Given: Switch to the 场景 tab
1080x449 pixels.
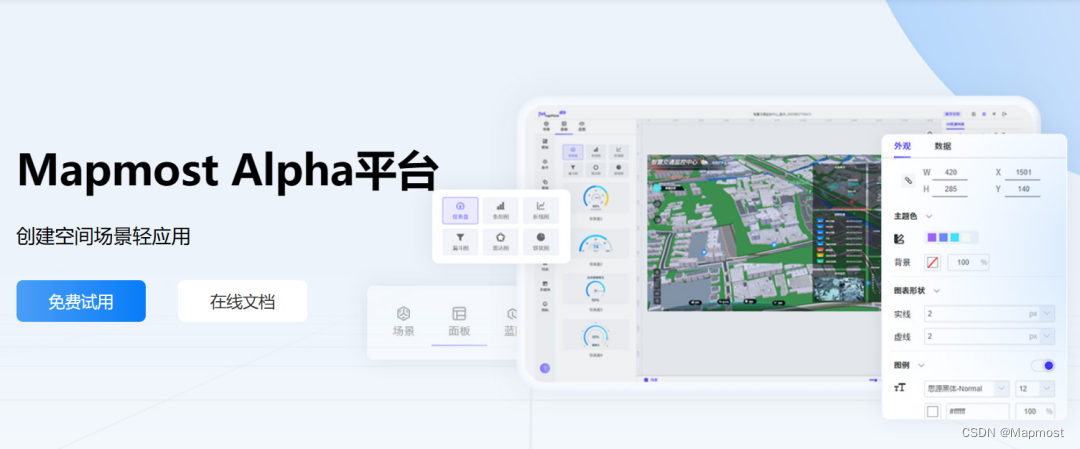Looking at the screenshot, I should (404, 322).
